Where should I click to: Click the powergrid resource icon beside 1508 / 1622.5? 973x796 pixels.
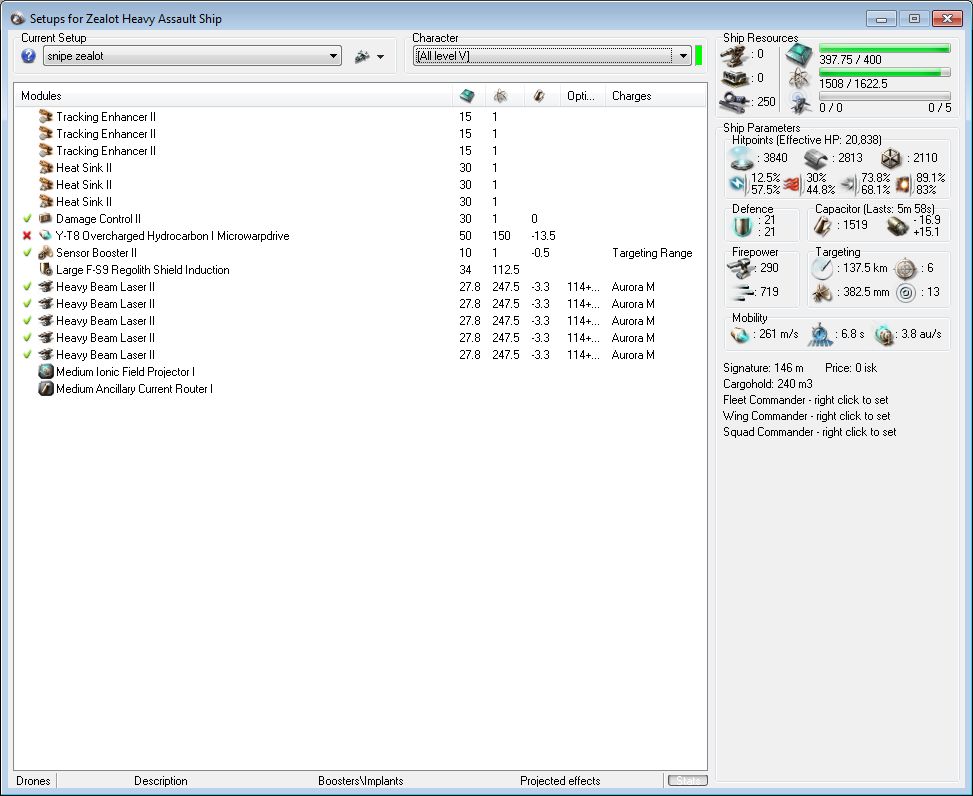pos(799,79)
